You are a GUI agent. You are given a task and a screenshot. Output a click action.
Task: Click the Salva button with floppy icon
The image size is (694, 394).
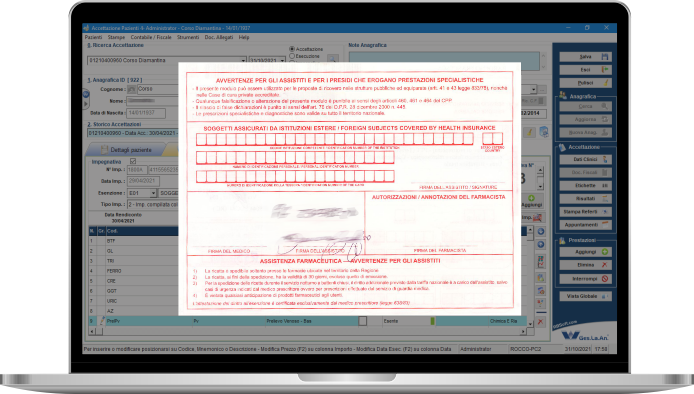coord(586,57)
